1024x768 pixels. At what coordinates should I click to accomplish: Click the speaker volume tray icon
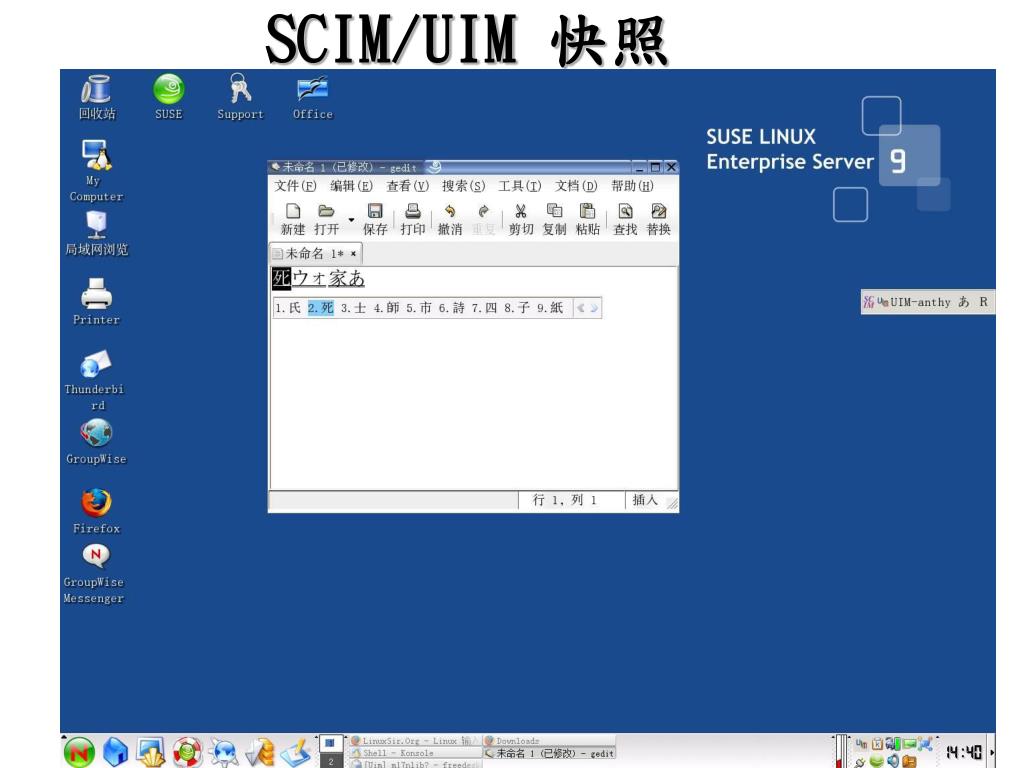[893, 761]
